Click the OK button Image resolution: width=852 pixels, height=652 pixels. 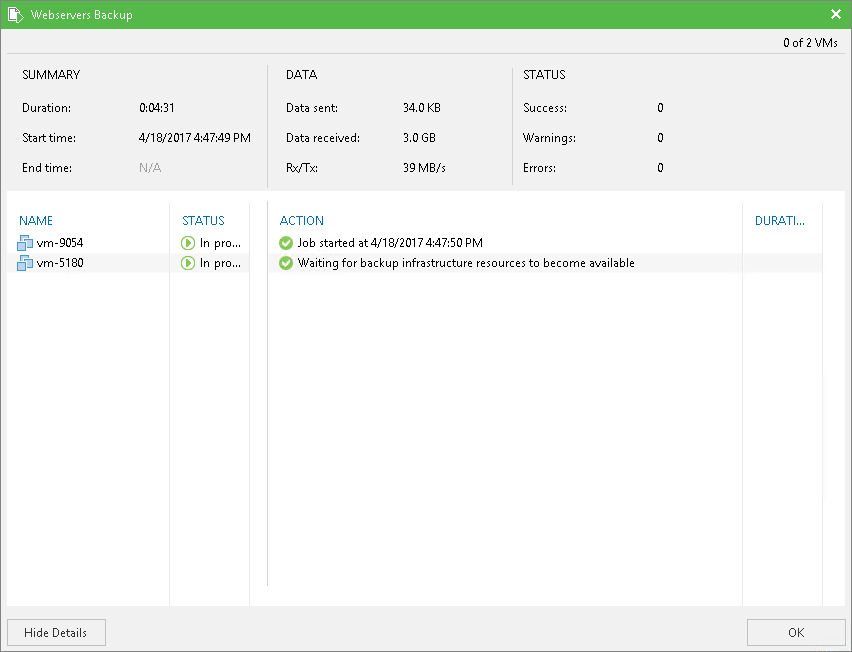coord(796,632)
